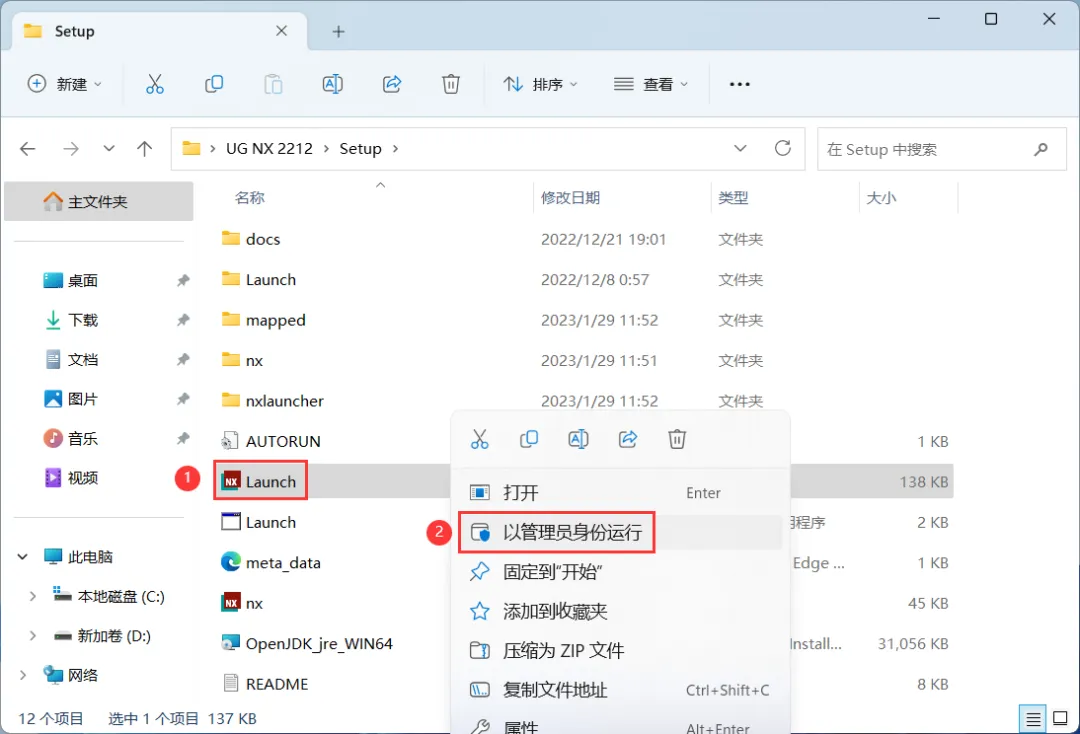Go forward with the forward arrow
The height and width of the screenshot is (734, 1080).
point(71,149)
